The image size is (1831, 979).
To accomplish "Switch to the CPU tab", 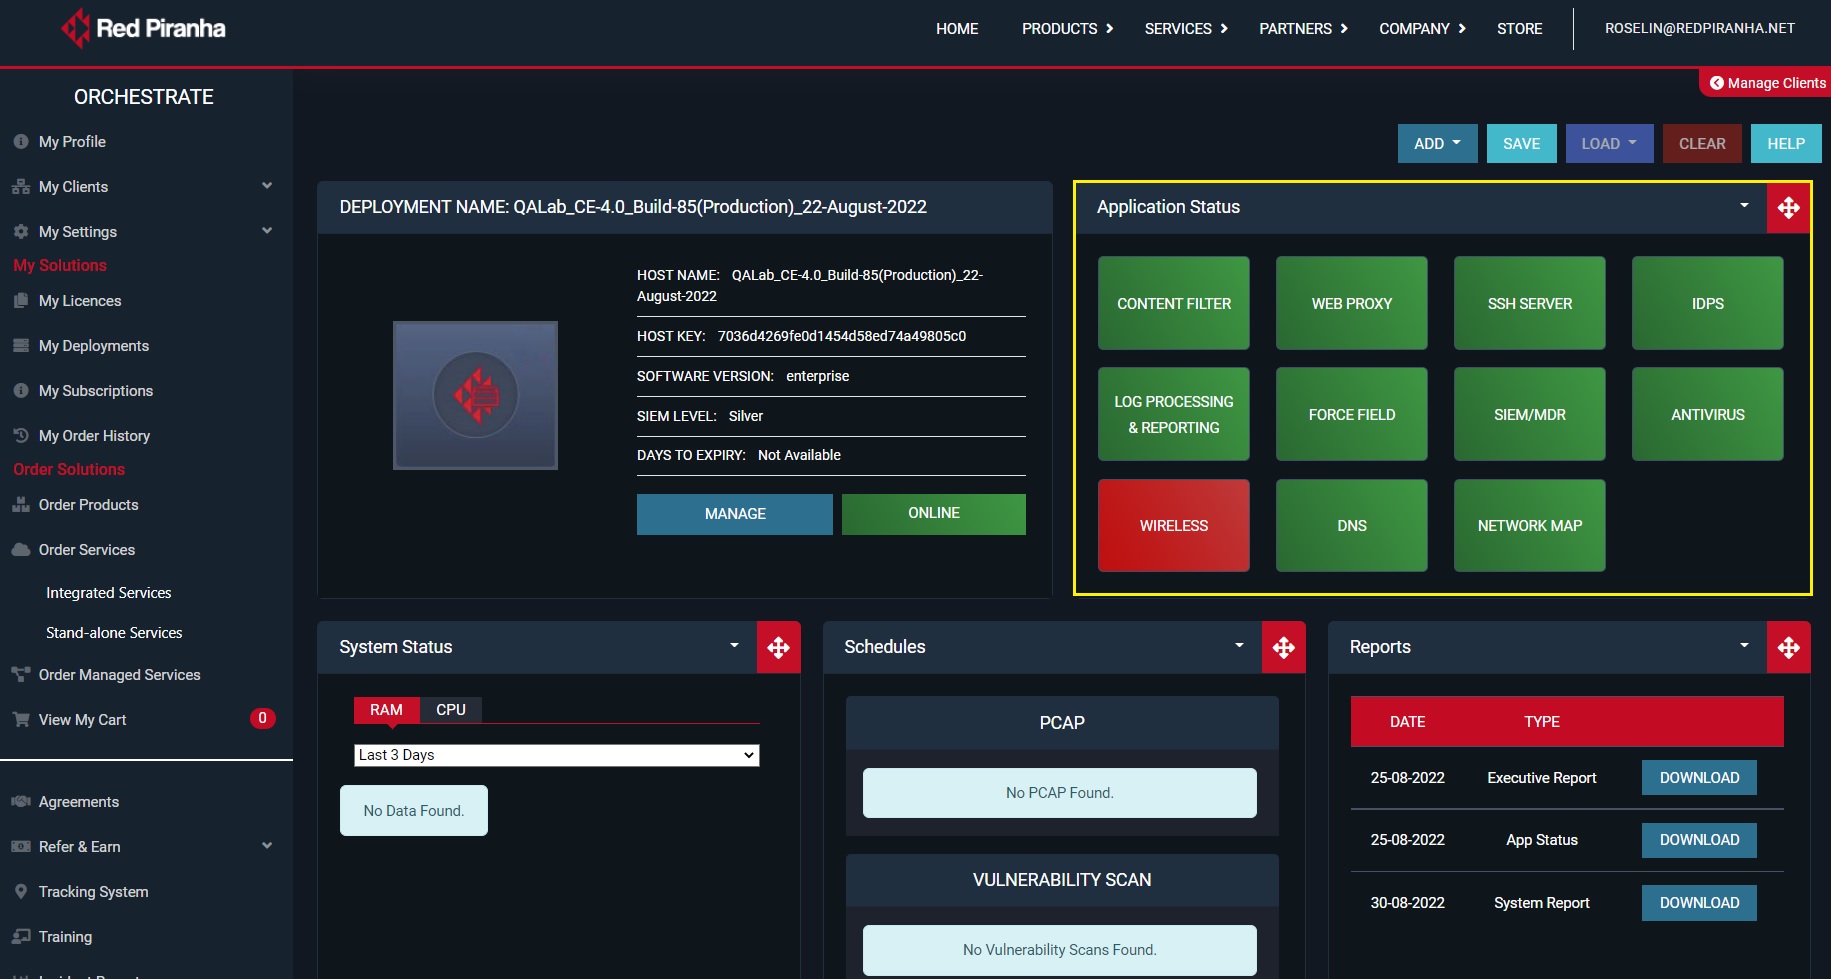I will click(451, 710).
